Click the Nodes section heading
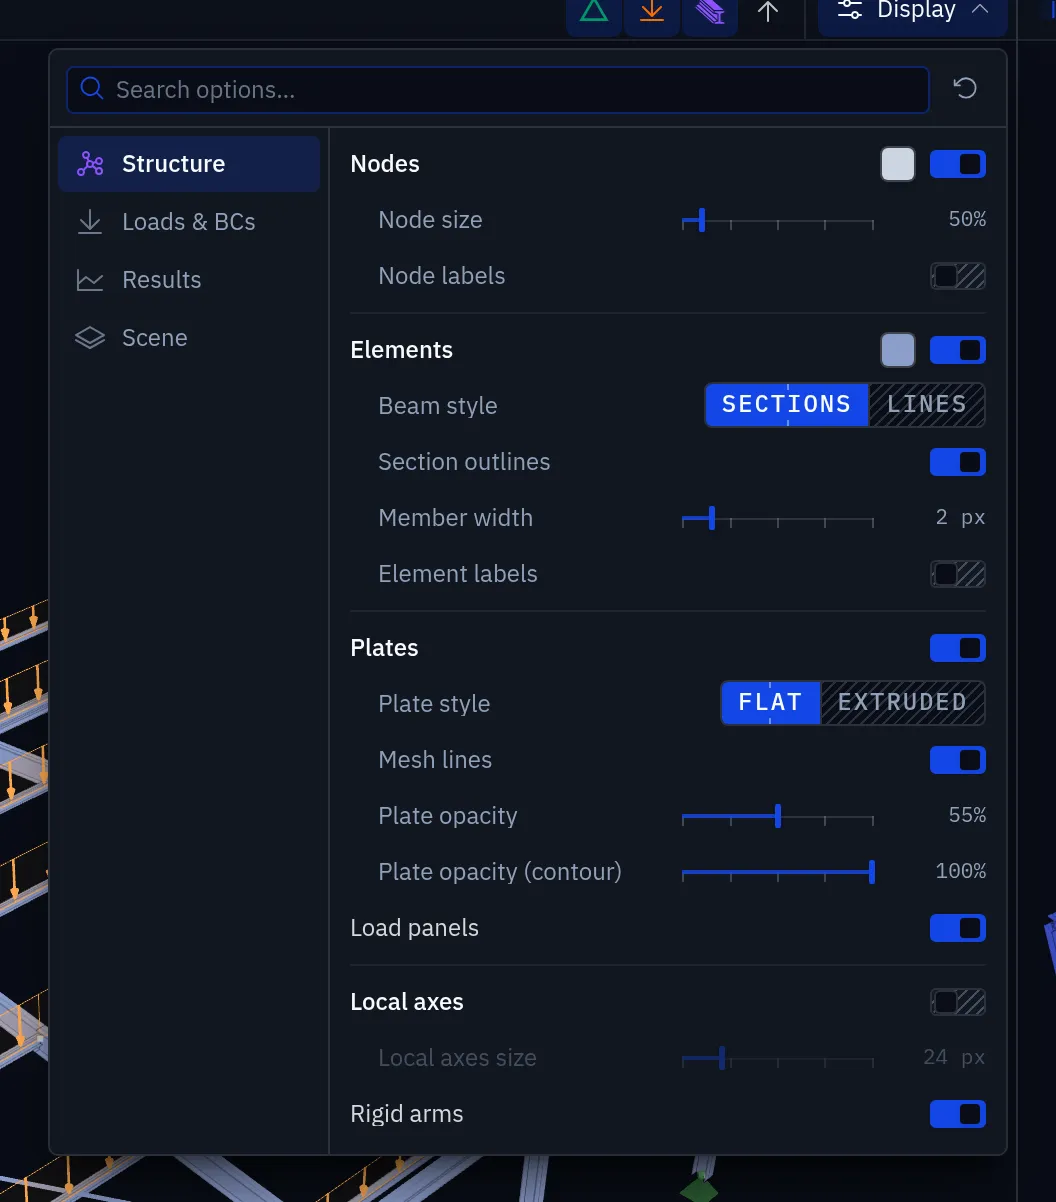The image size is (1056, 1202). pyautogui.click(x=385, y=164)
